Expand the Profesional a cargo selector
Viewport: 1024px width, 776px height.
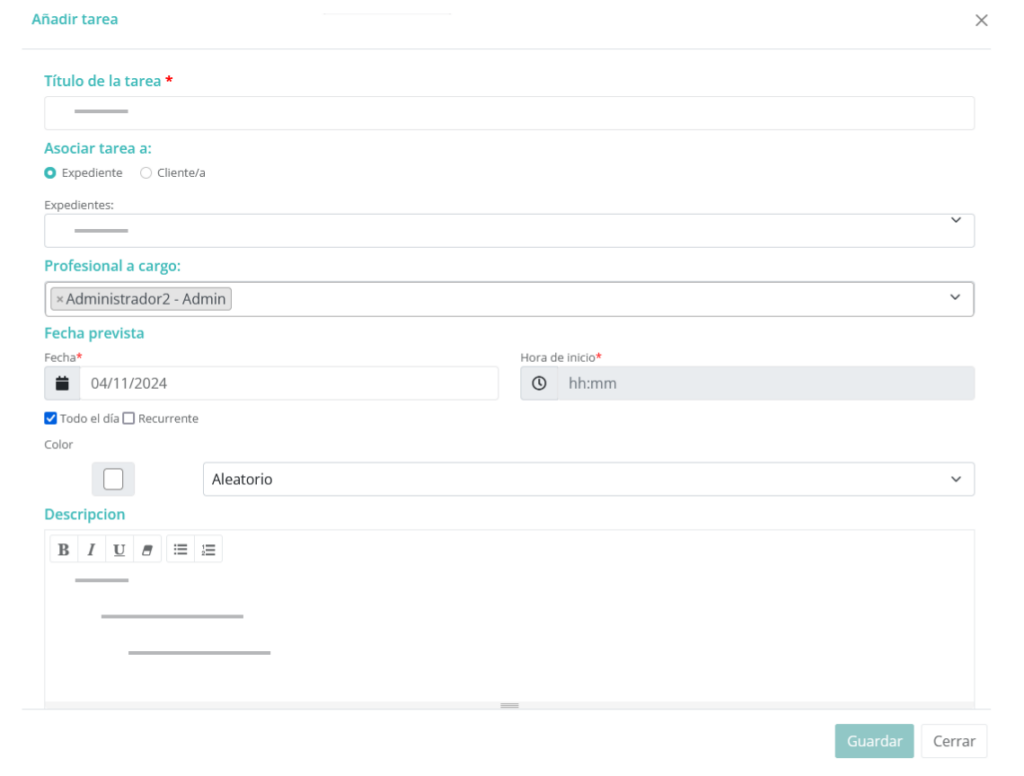click(x=954, y=298)
